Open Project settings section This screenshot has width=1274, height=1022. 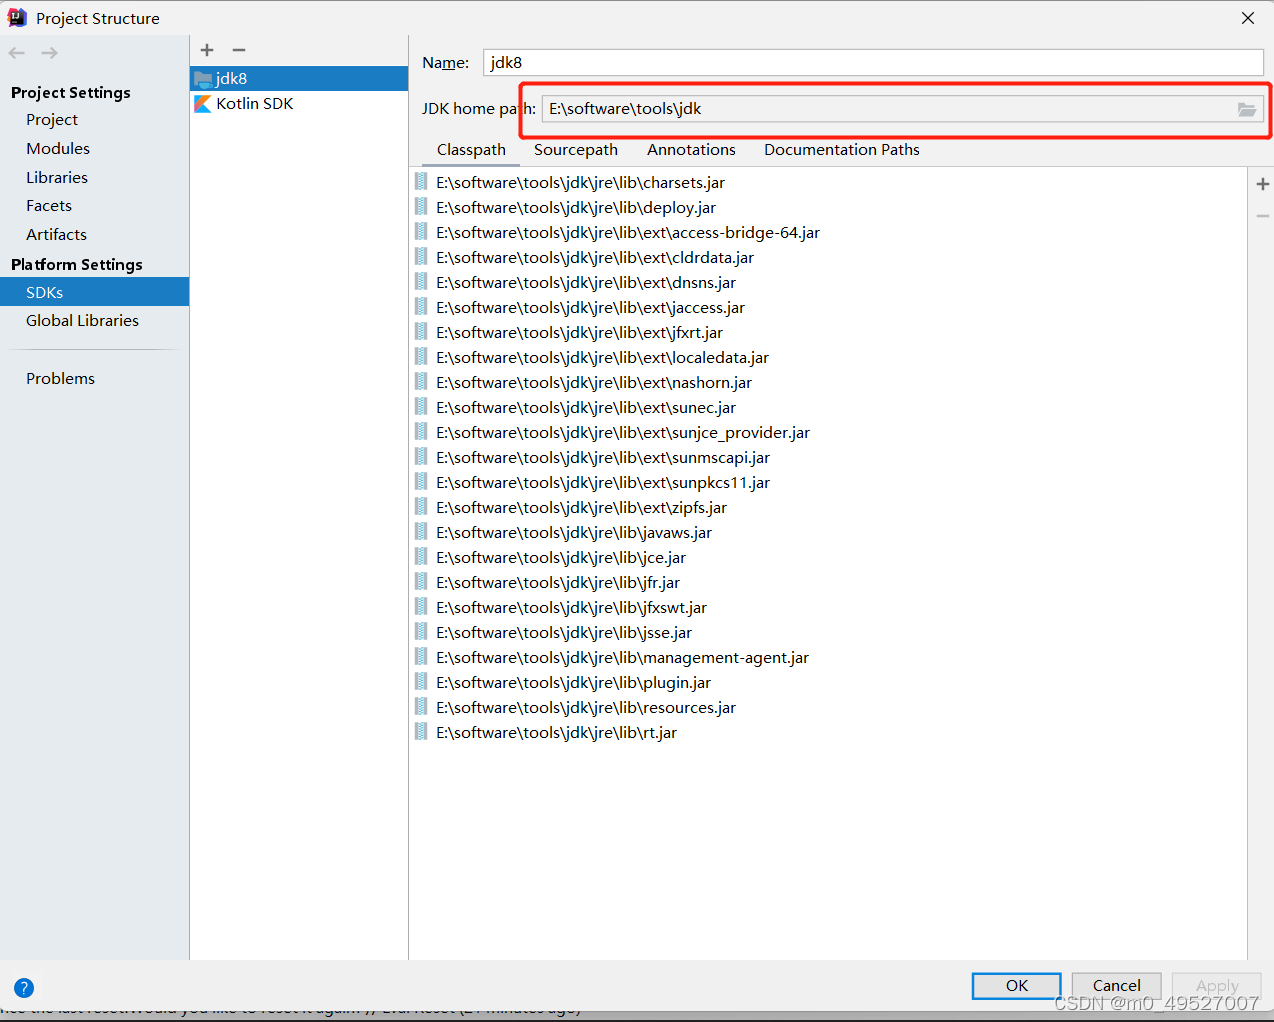[52, 120]
